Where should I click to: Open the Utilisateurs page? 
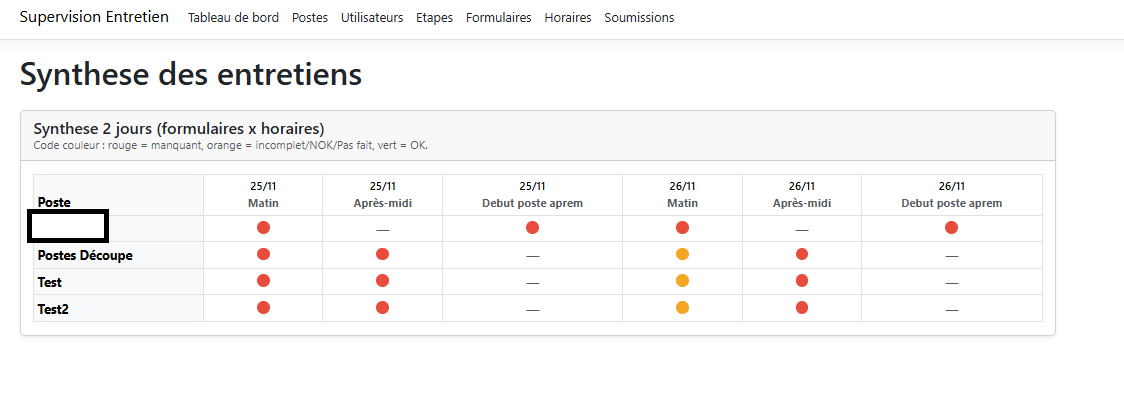coord(372,18)
